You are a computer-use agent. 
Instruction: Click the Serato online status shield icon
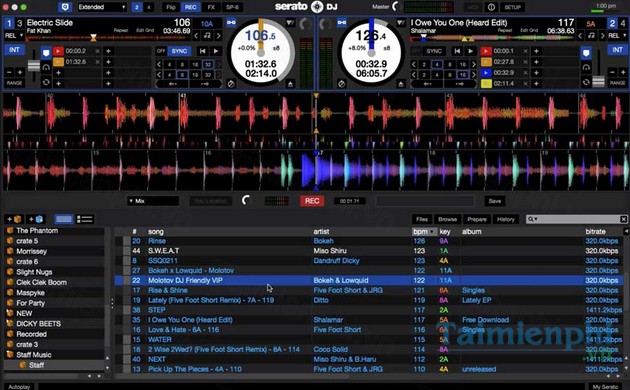pos(65,7)
